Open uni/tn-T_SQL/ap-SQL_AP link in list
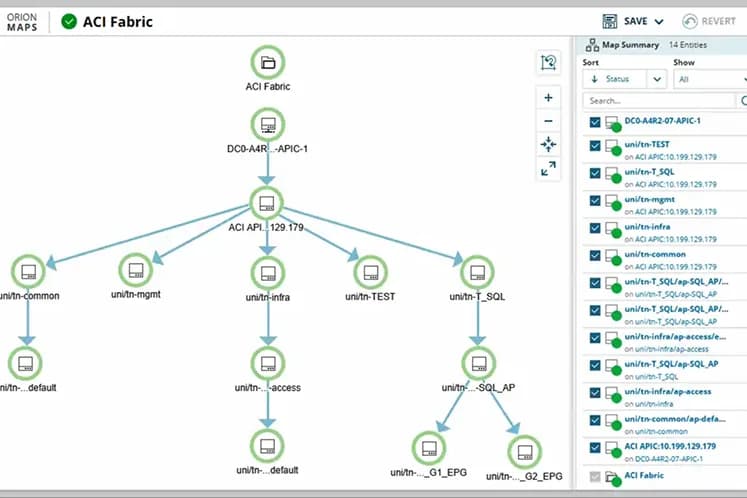Image resolution: width=747 pixels, height=498 pixels. 671,364
